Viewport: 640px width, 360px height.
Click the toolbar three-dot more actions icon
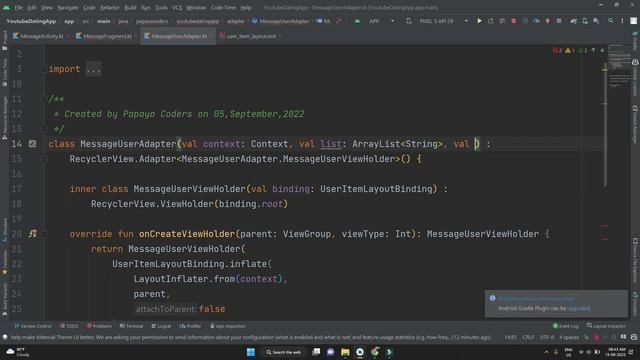[x=622, y=21]
